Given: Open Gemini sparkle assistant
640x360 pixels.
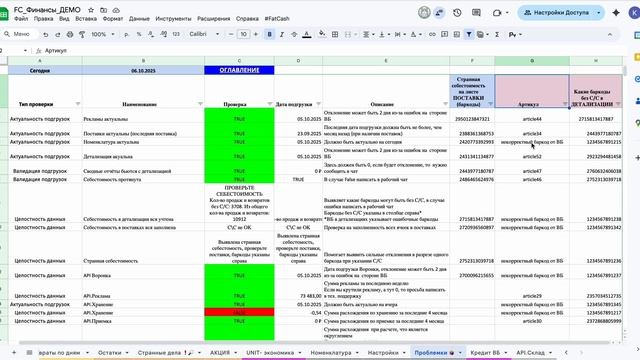Looking at the screenshot, I should click(x=616, y=13).
